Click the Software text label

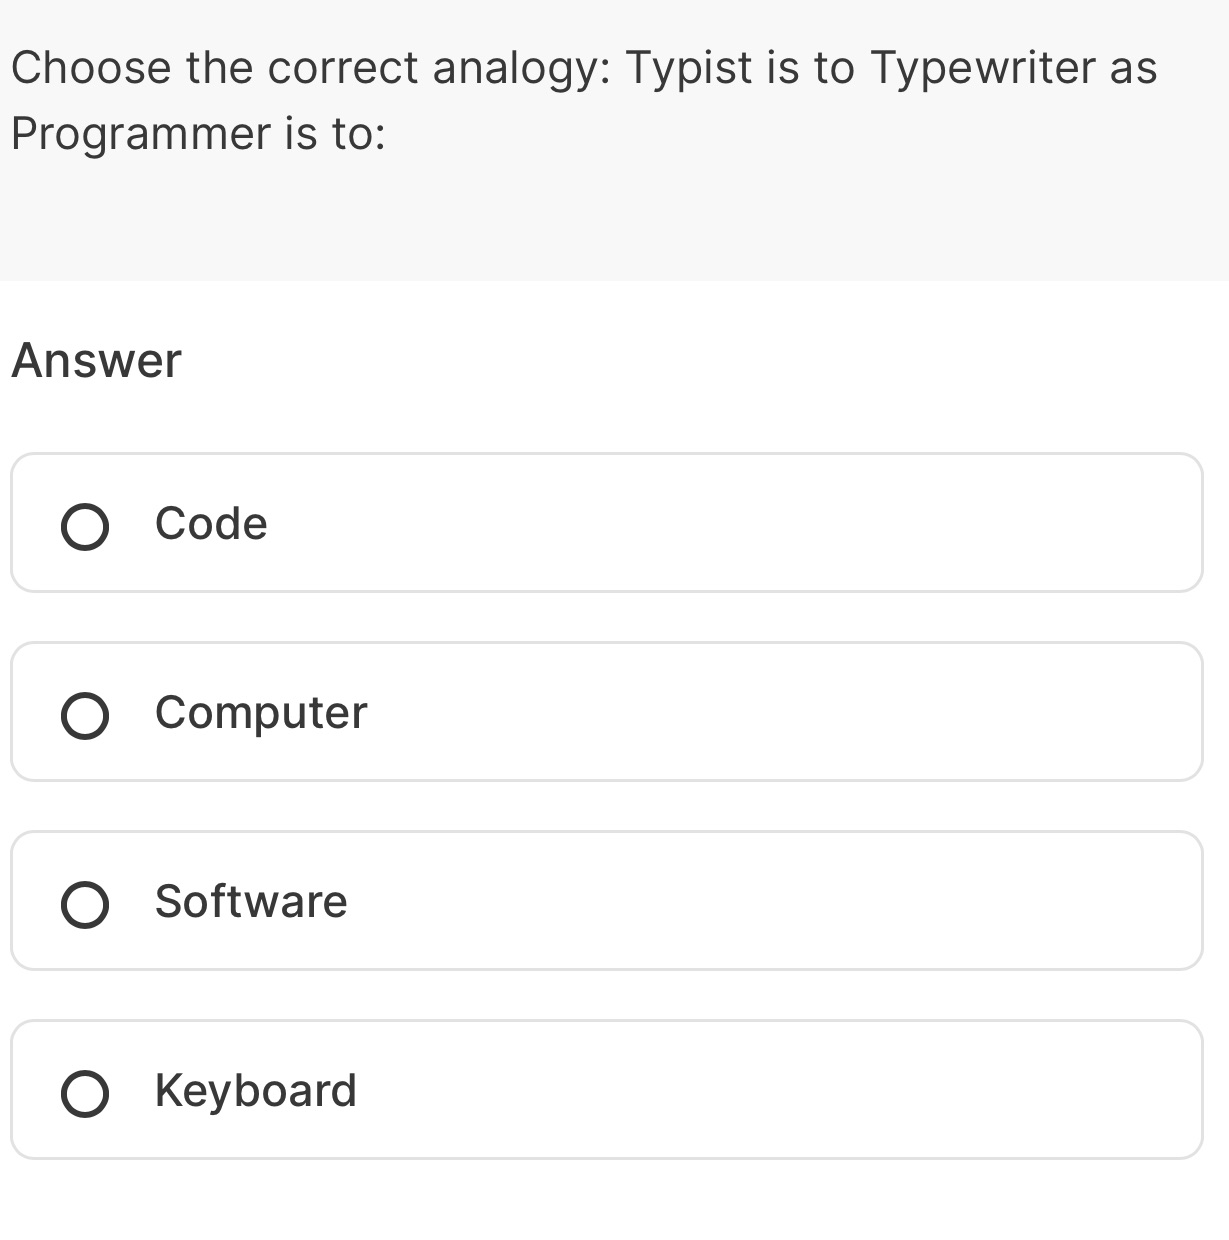[x=250, y=902]
